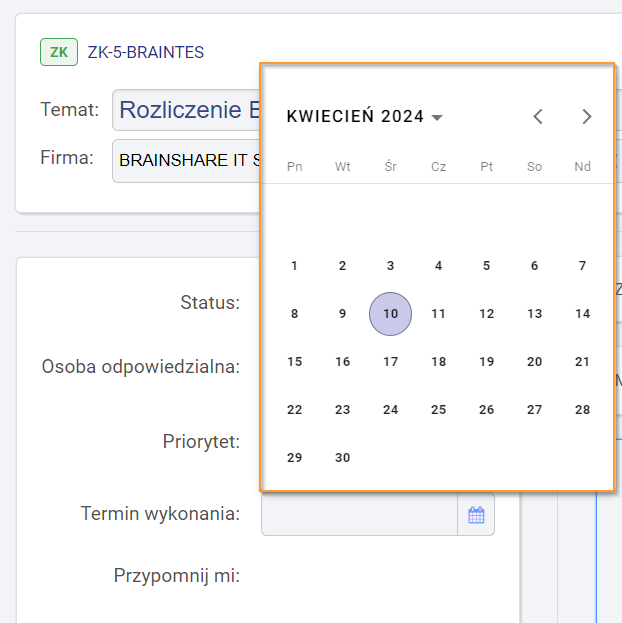Select April 17 in the calendar

[x=390, y=362]
